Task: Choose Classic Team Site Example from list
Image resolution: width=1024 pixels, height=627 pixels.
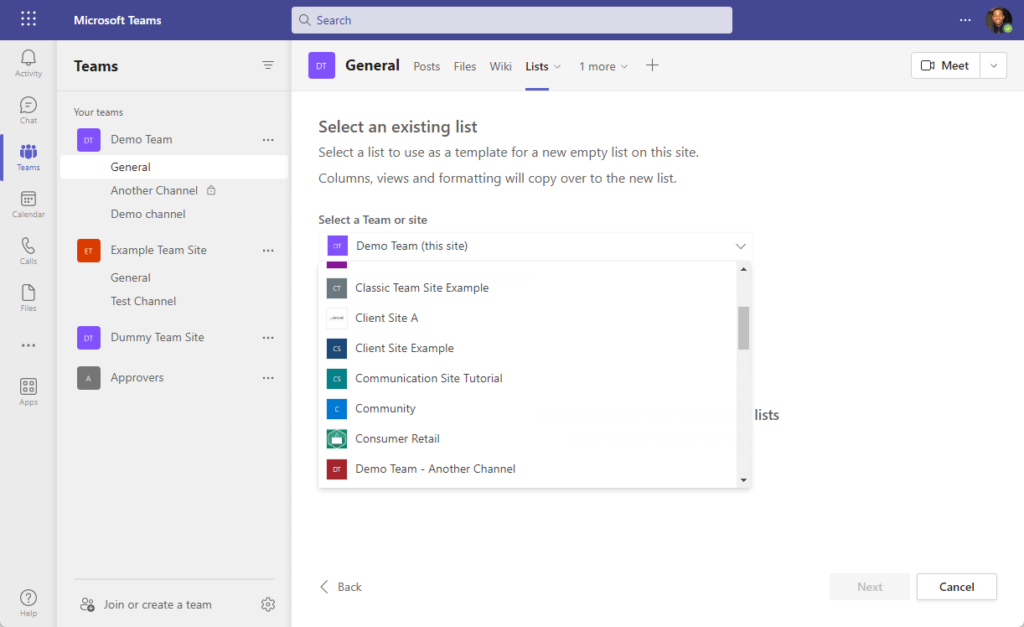Action: point(528,288)
